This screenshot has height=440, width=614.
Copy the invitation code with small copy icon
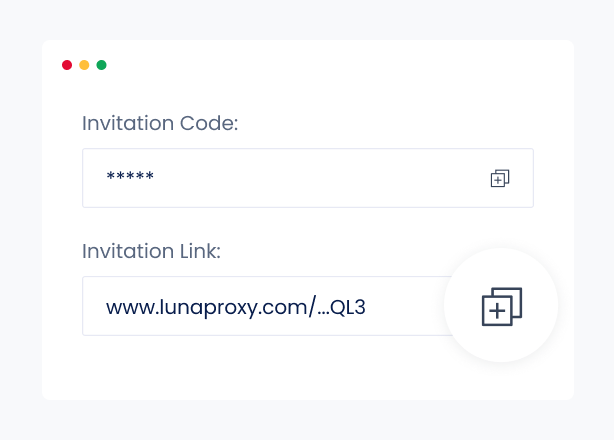click(x=500, y=178)
